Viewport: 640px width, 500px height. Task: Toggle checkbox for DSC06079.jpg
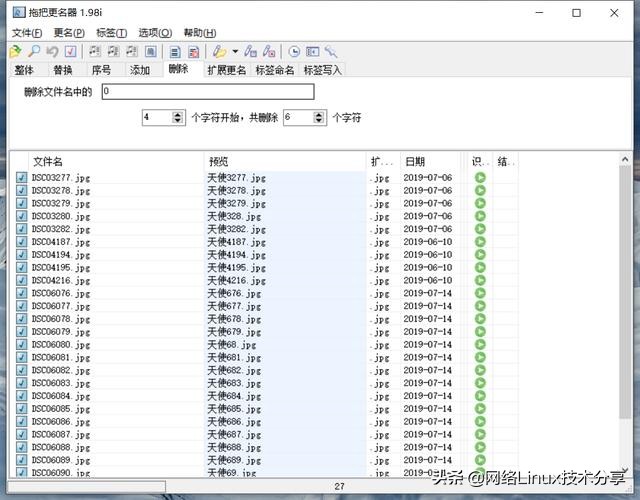[x=21, y=331]
